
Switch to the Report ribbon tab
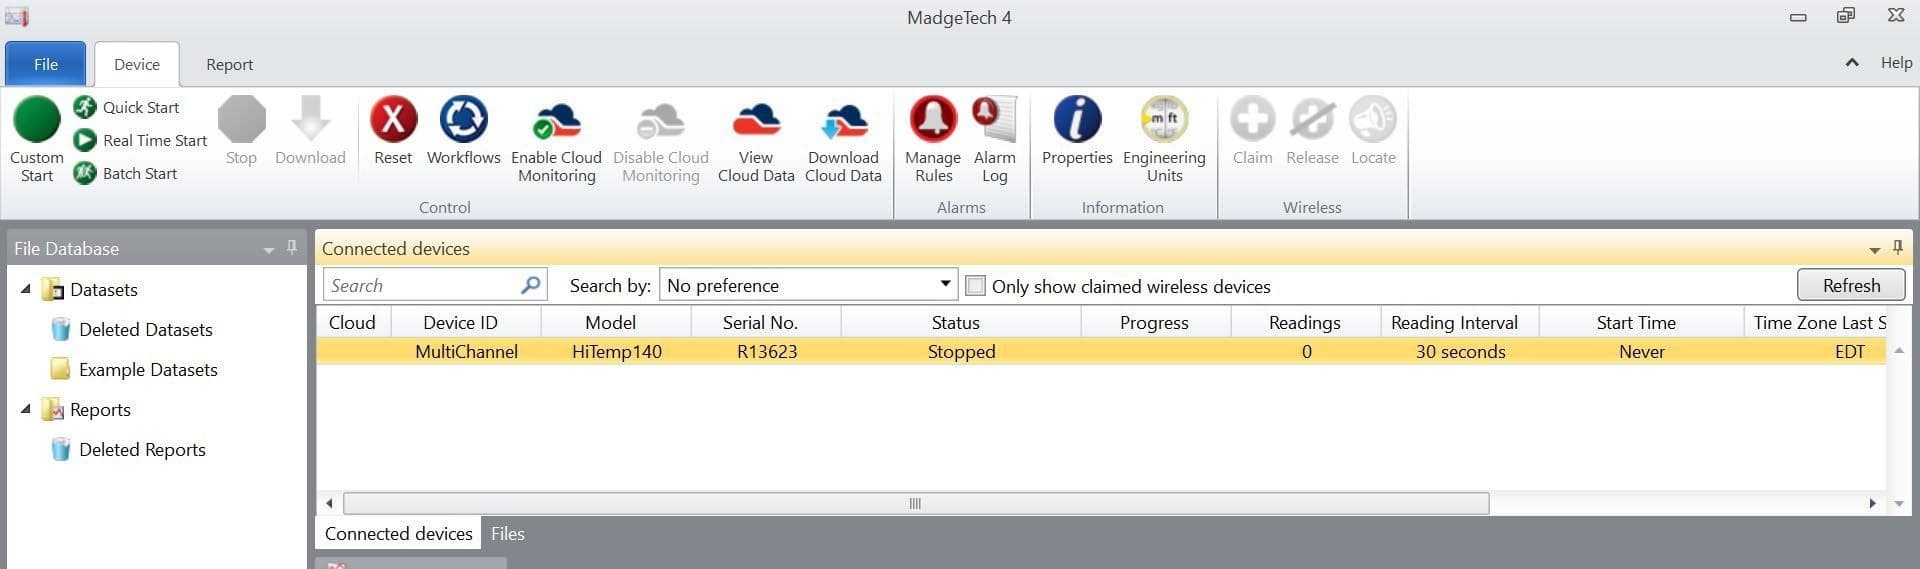pos(229,64)
